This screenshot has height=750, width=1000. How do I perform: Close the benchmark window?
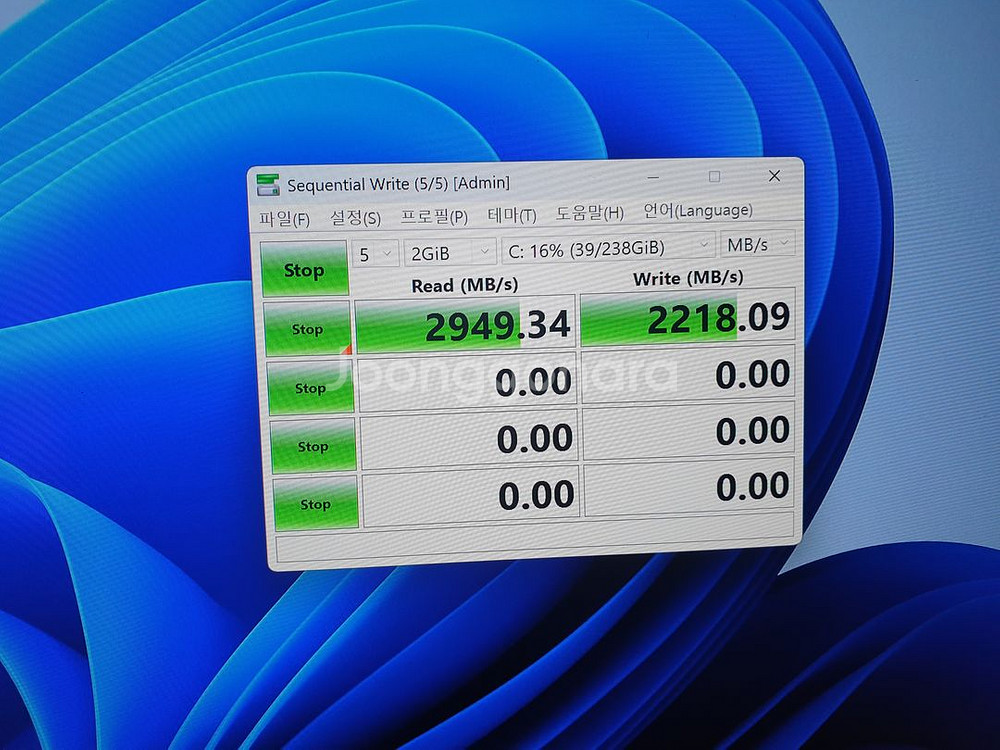tap(774, 176)
